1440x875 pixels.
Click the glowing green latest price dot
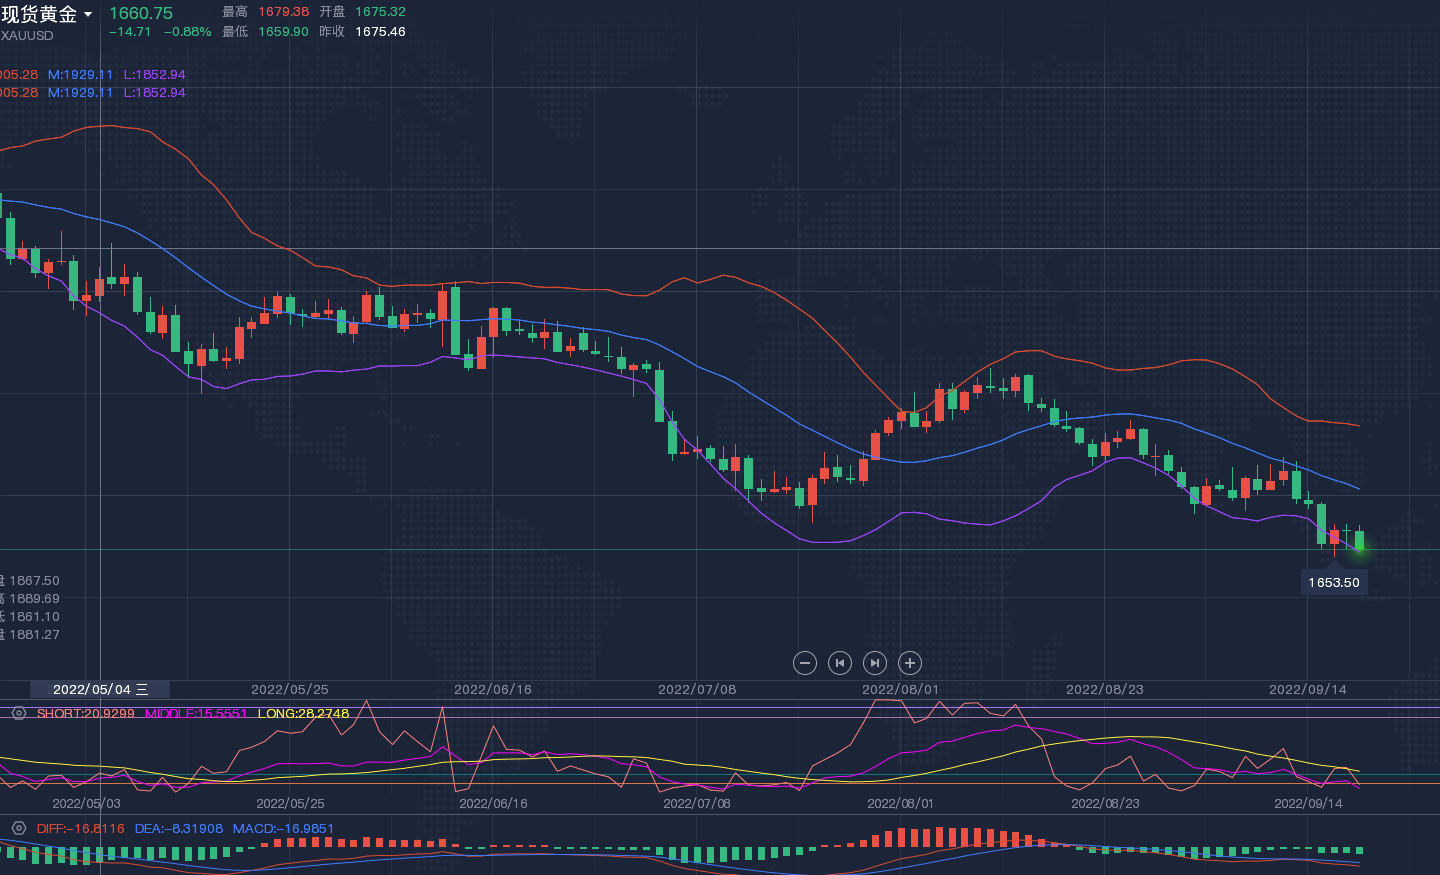[1359, 547]
